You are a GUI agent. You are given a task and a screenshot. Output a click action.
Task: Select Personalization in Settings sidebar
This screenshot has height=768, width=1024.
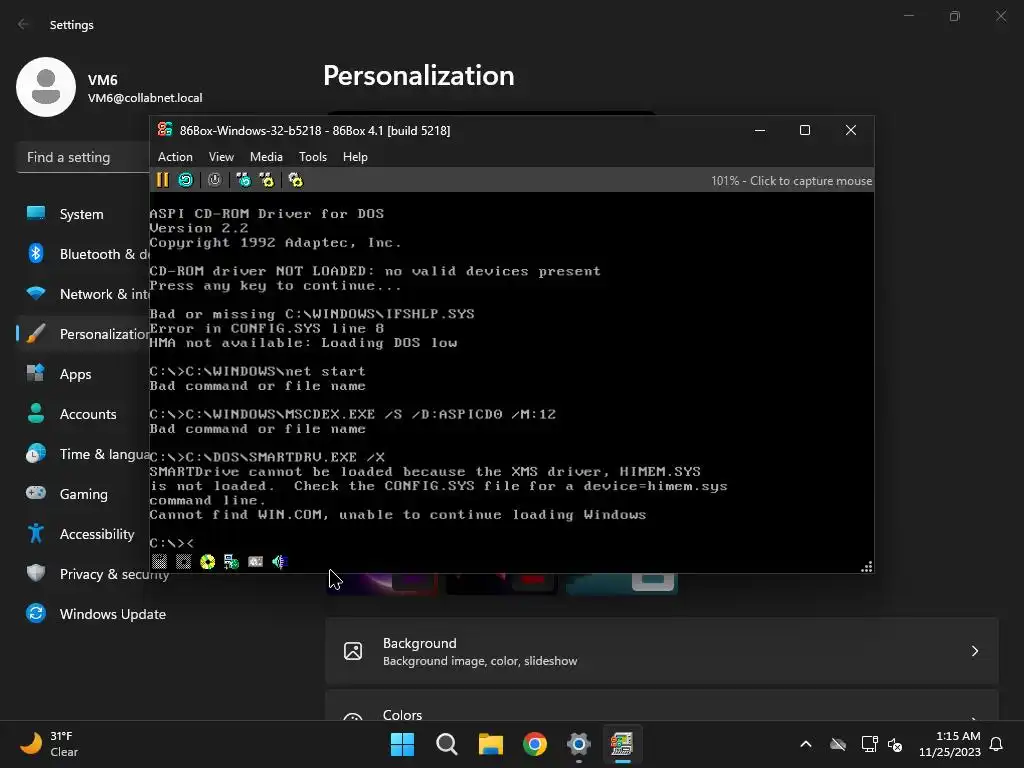[x=84, y=334]
